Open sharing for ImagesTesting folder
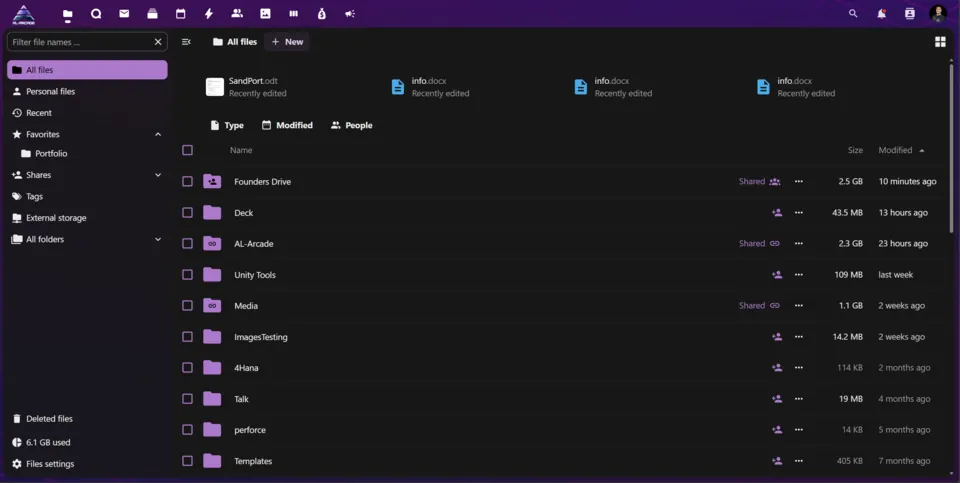960x483 pixels. (x=777, y=337)
